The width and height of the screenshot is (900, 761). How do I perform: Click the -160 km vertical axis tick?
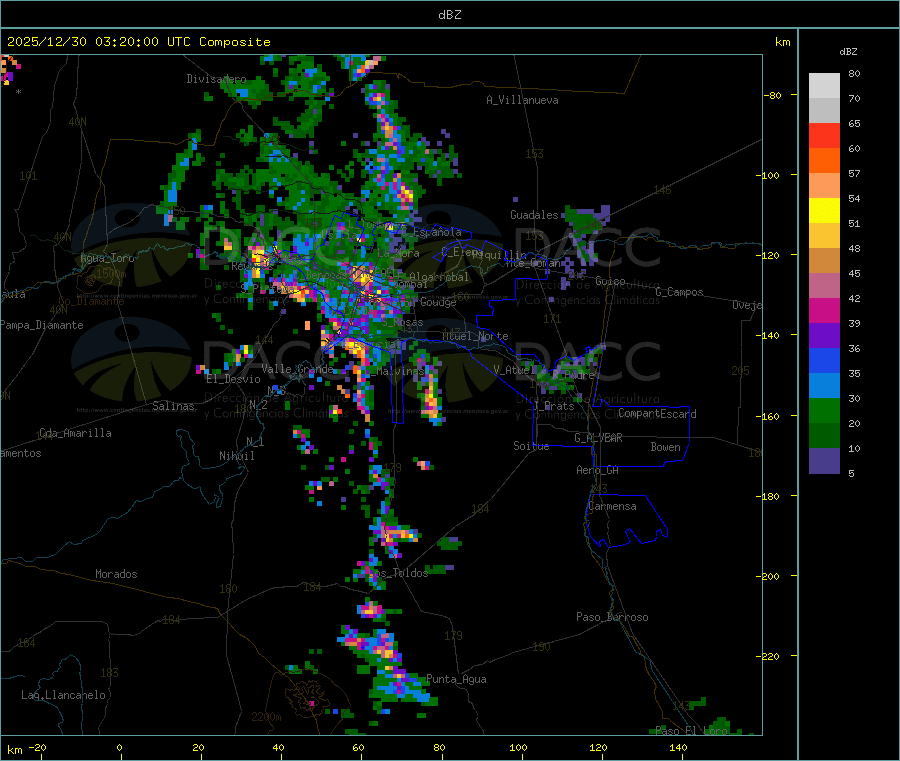[770, 416]
